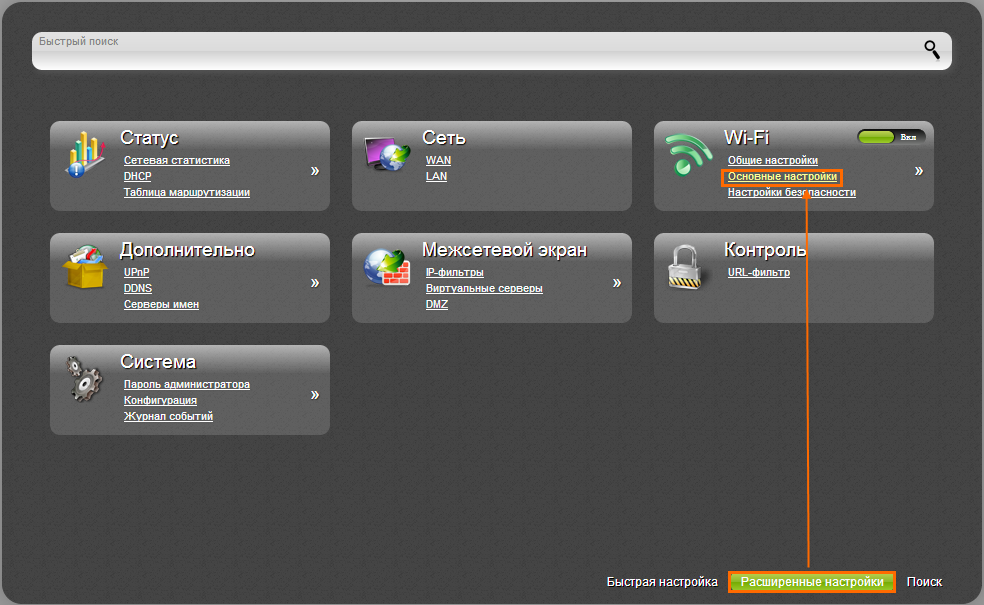Click the Advanced yellow box icon
Screen dimensions: 984x605
coord(86,266)
